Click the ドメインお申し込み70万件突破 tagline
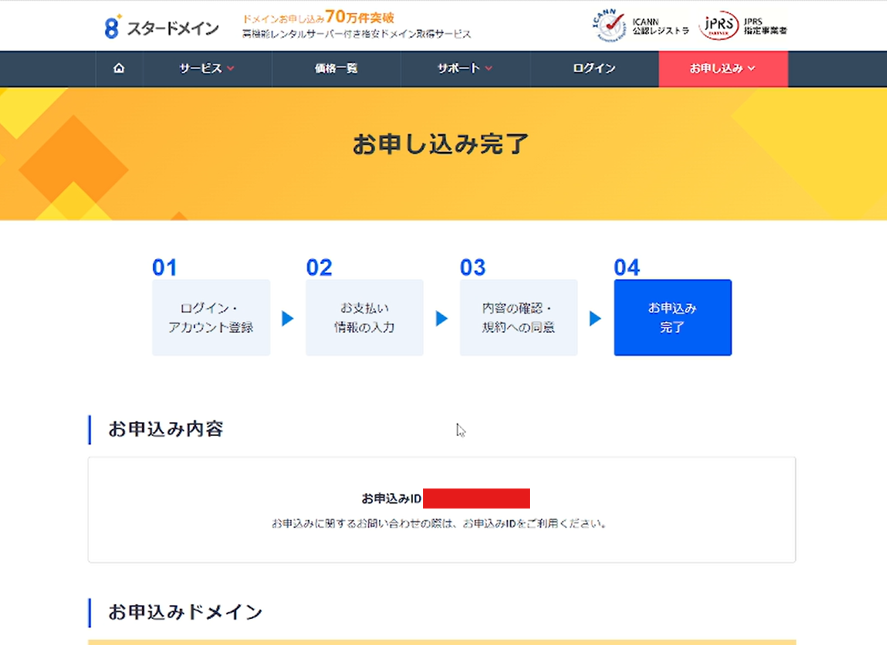The width and height of the screenshot is (887, 645). click(318, 18)
